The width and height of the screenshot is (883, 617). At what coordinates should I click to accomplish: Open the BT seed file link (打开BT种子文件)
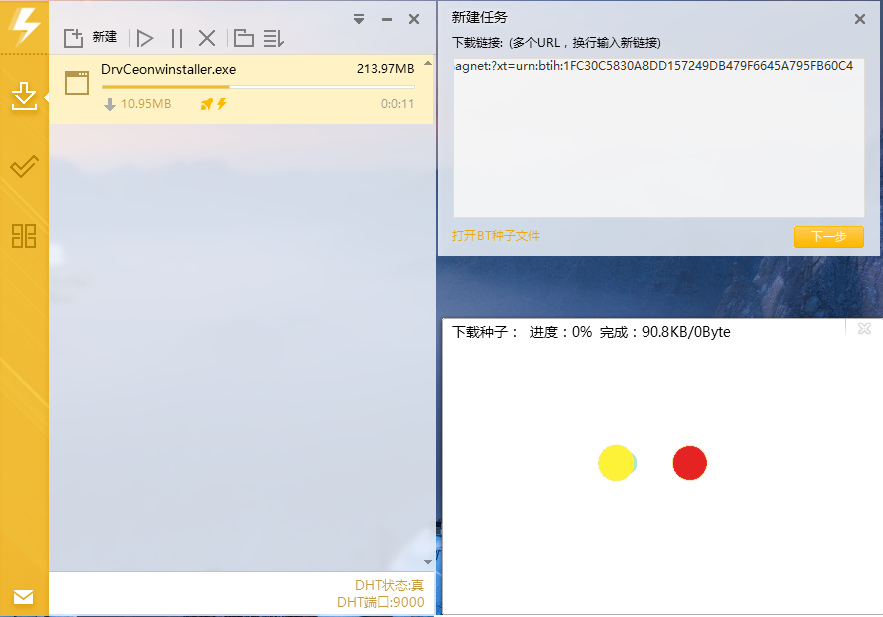(x=496, y=236)
